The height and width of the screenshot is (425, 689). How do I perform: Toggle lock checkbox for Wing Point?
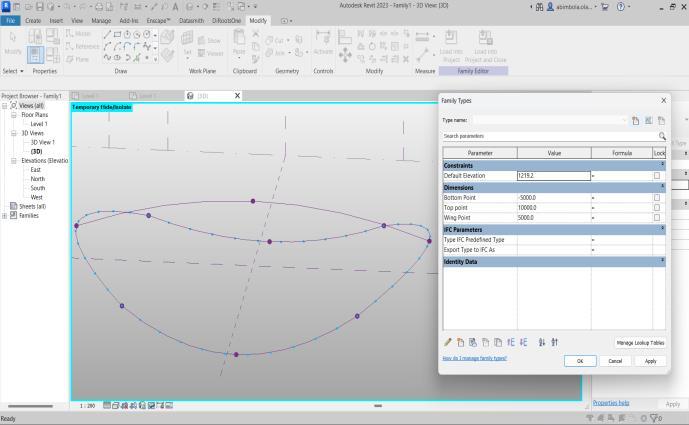pos(657,218)
